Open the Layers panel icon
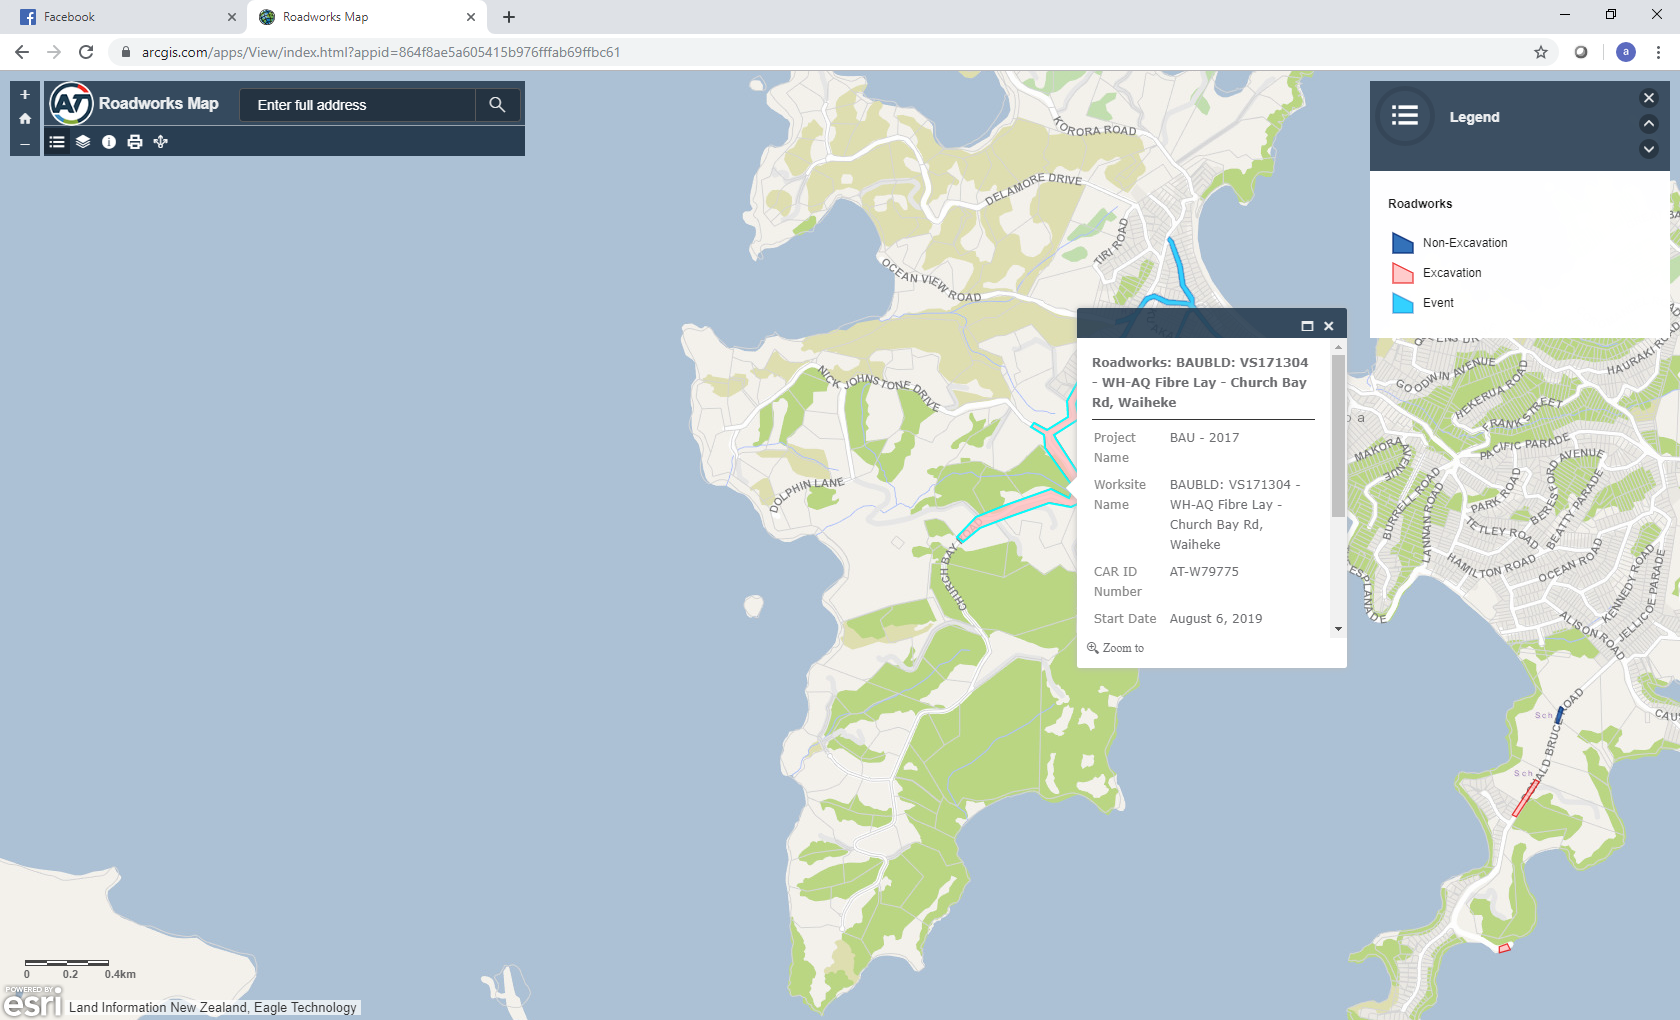 click(83, 142)
